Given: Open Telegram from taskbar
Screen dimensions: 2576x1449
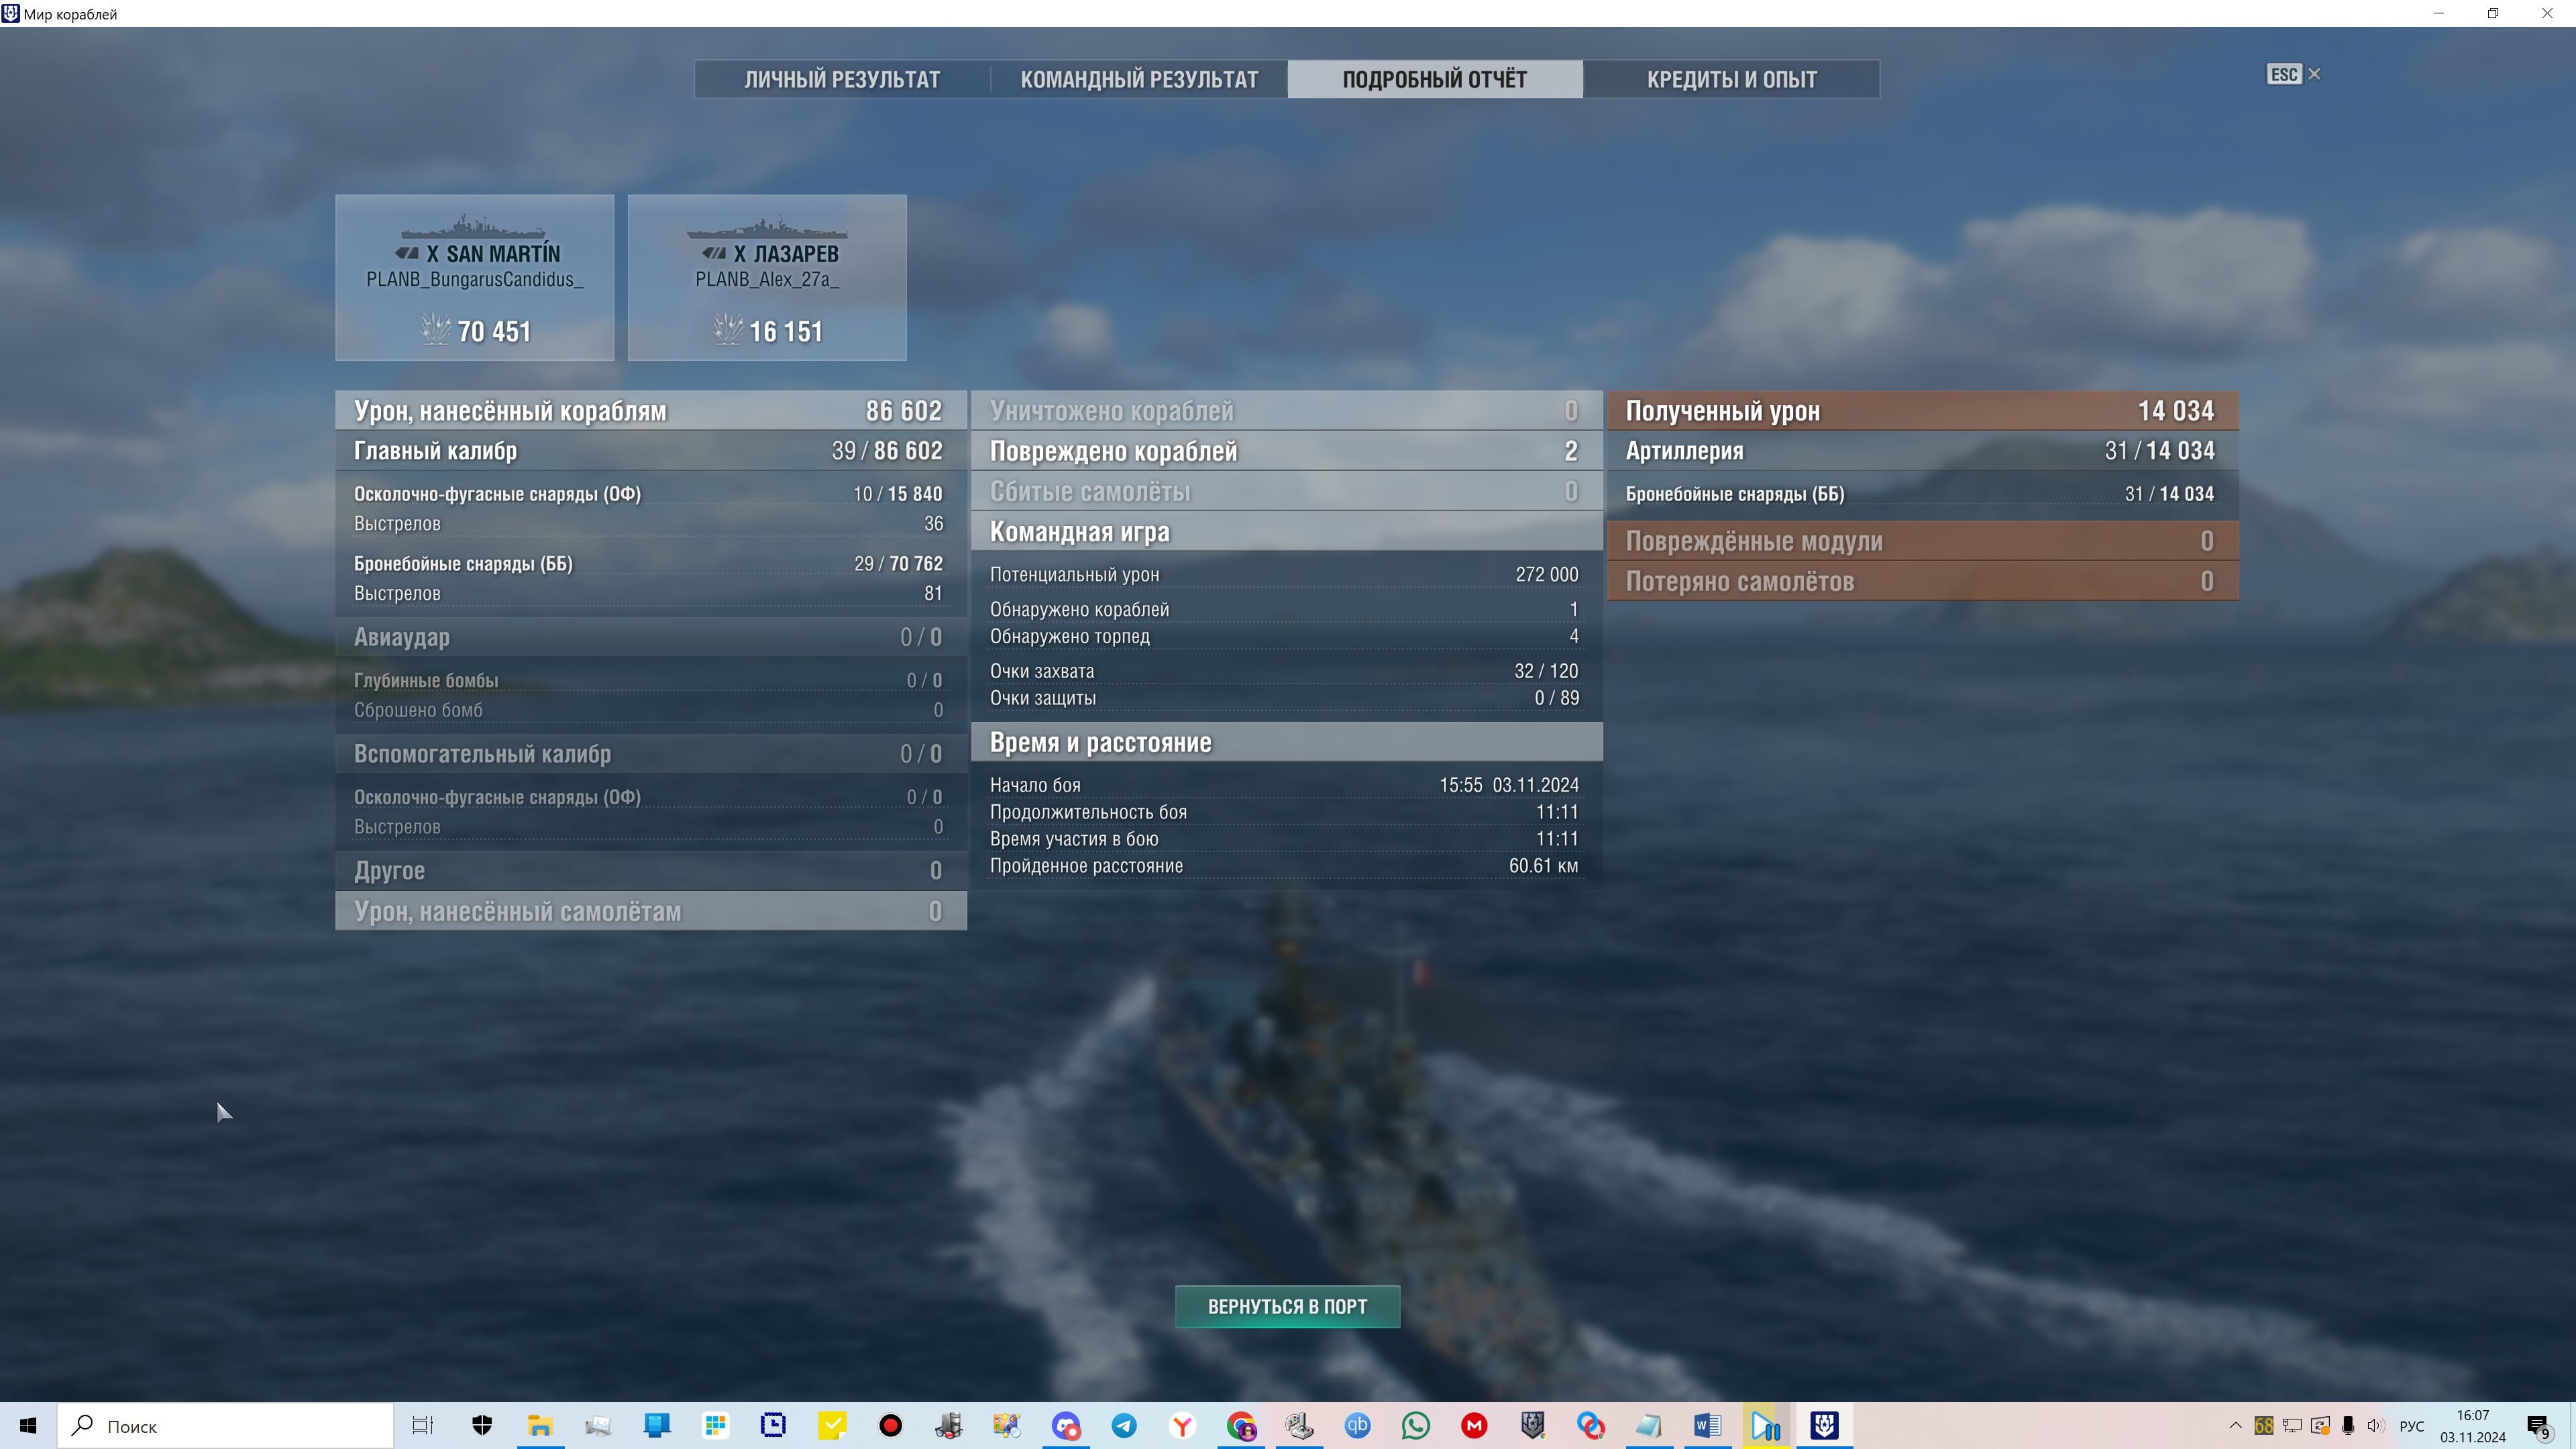Looking at the screenshot, I should point(1124,1426).
